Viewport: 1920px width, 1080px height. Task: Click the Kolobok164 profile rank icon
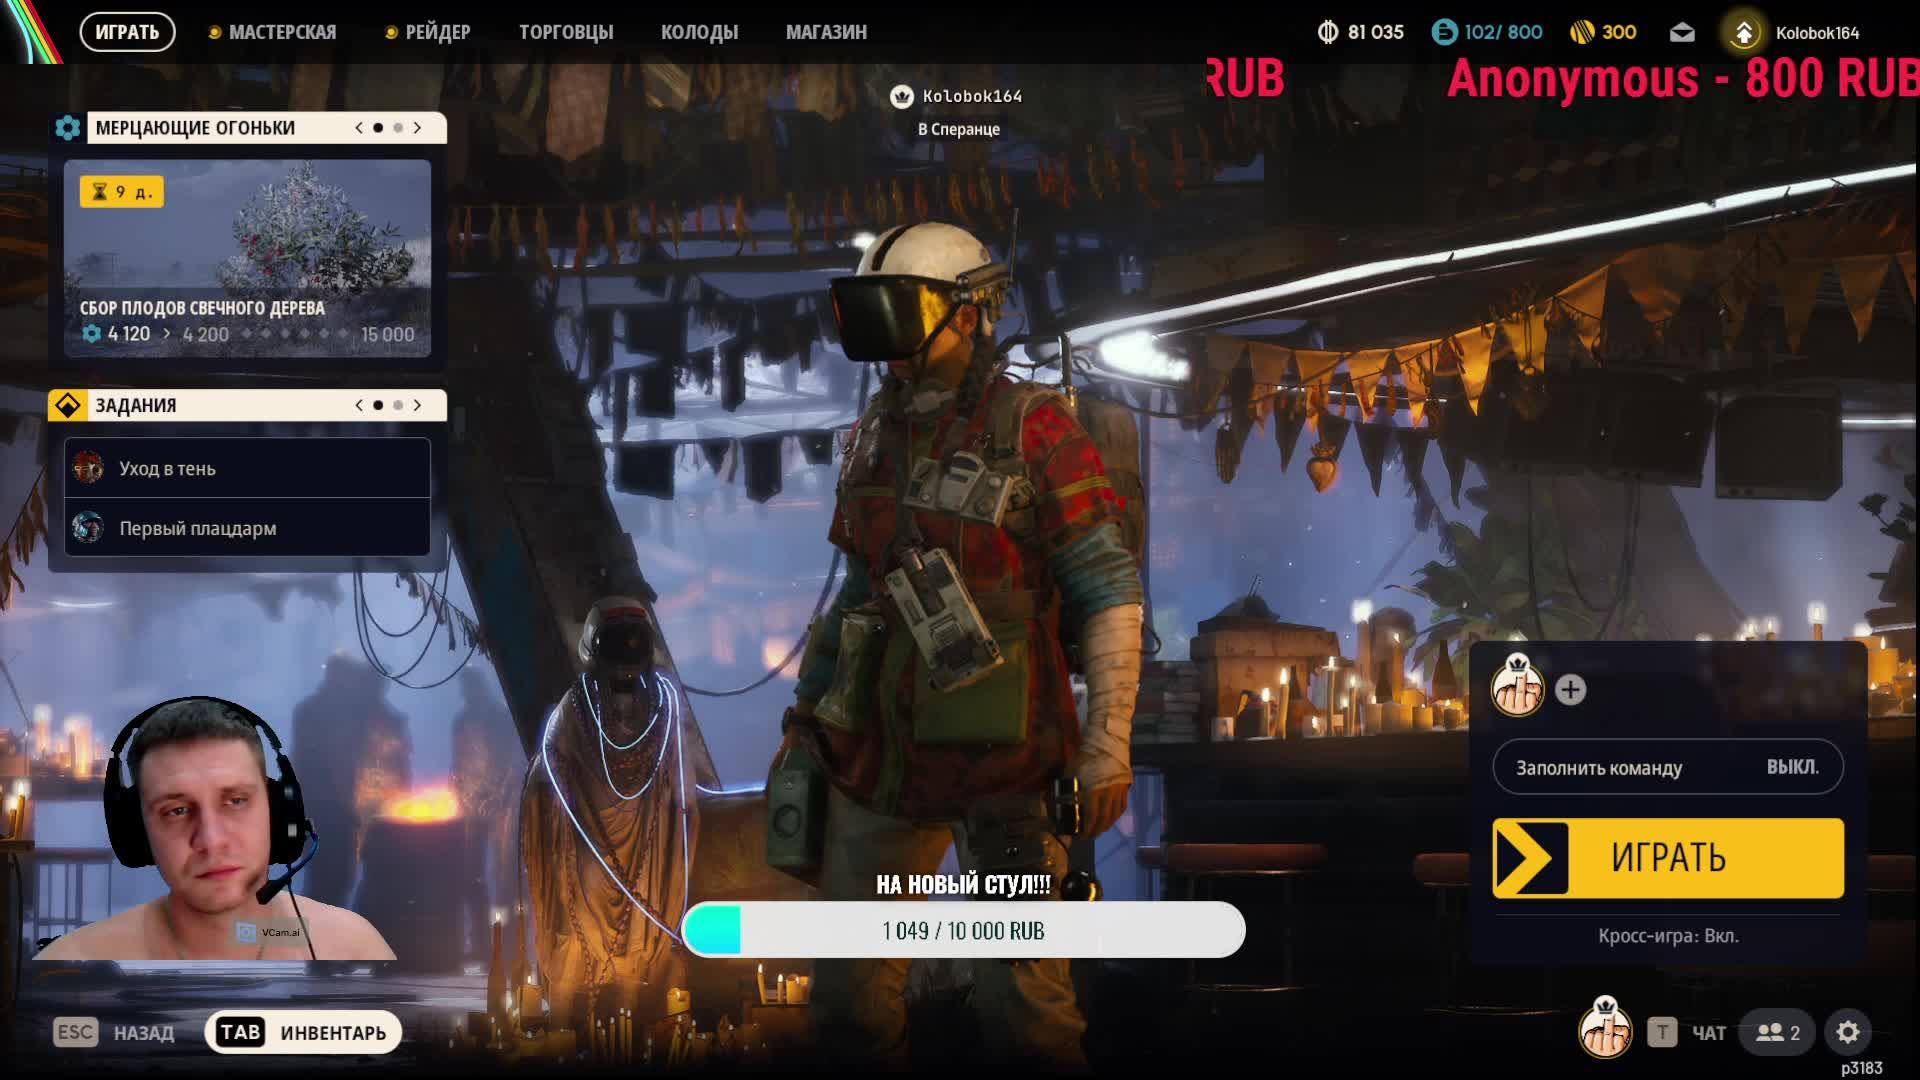pos(1743,33)
